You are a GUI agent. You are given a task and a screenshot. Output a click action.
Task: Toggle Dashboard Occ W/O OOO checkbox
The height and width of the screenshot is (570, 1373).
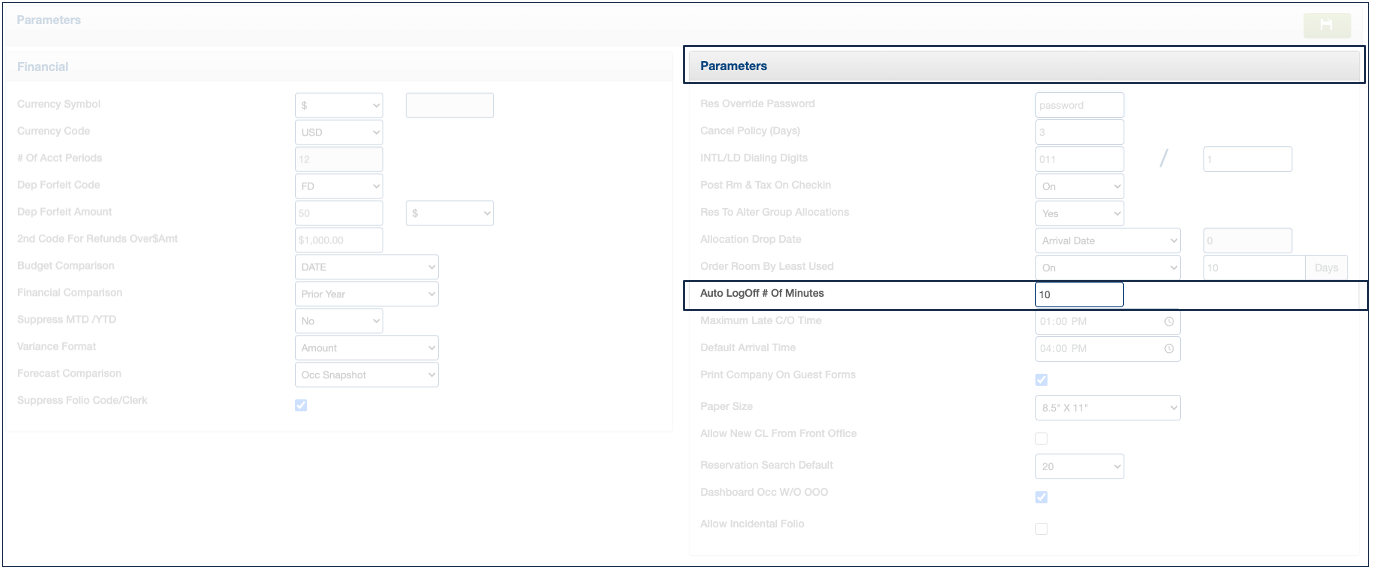(x=1041, y=497)
